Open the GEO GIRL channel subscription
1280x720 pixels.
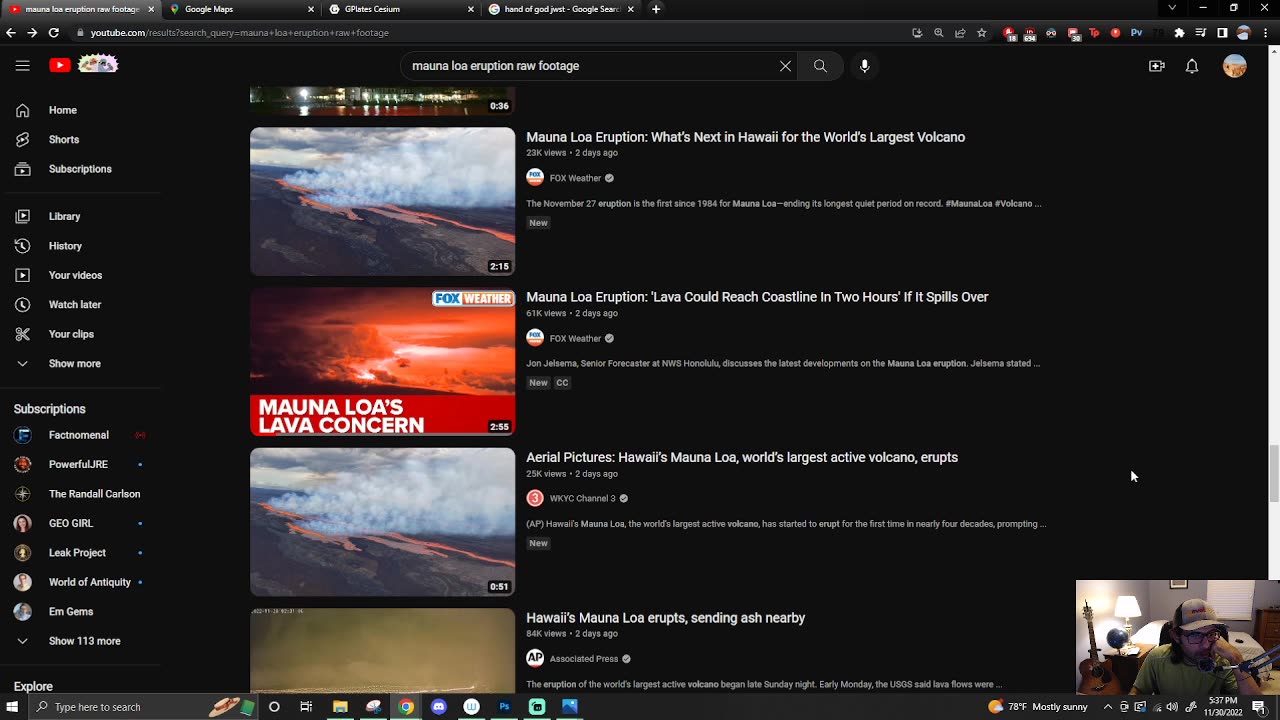[x=80, y=523]
